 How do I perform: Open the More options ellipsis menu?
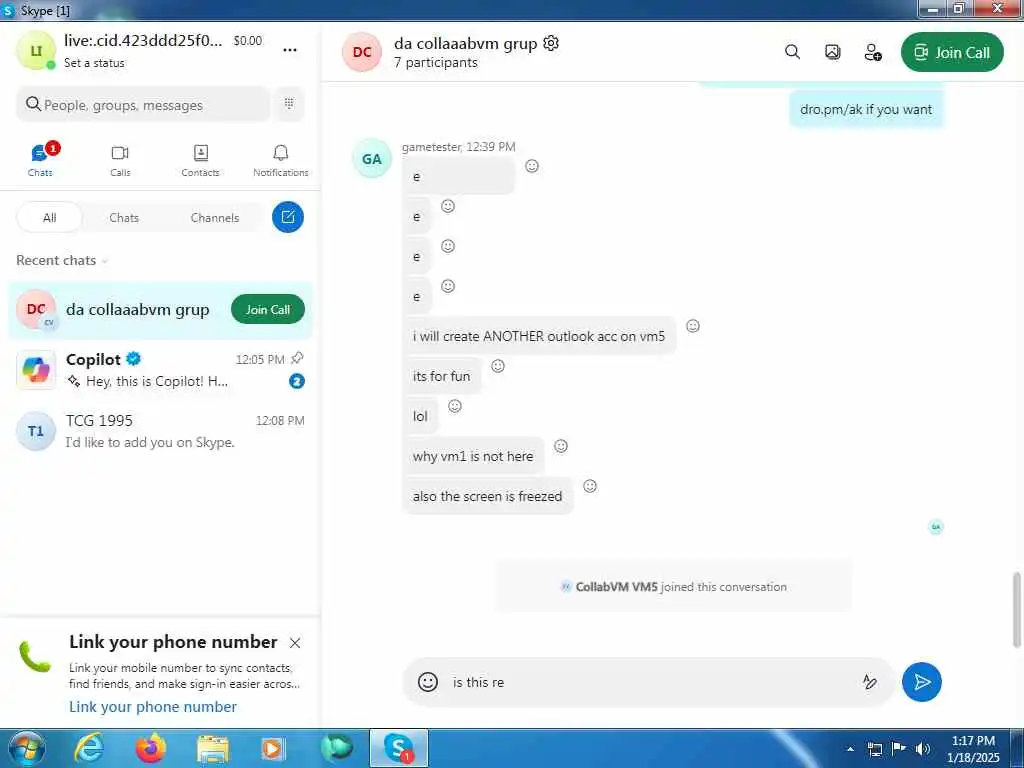290,50
